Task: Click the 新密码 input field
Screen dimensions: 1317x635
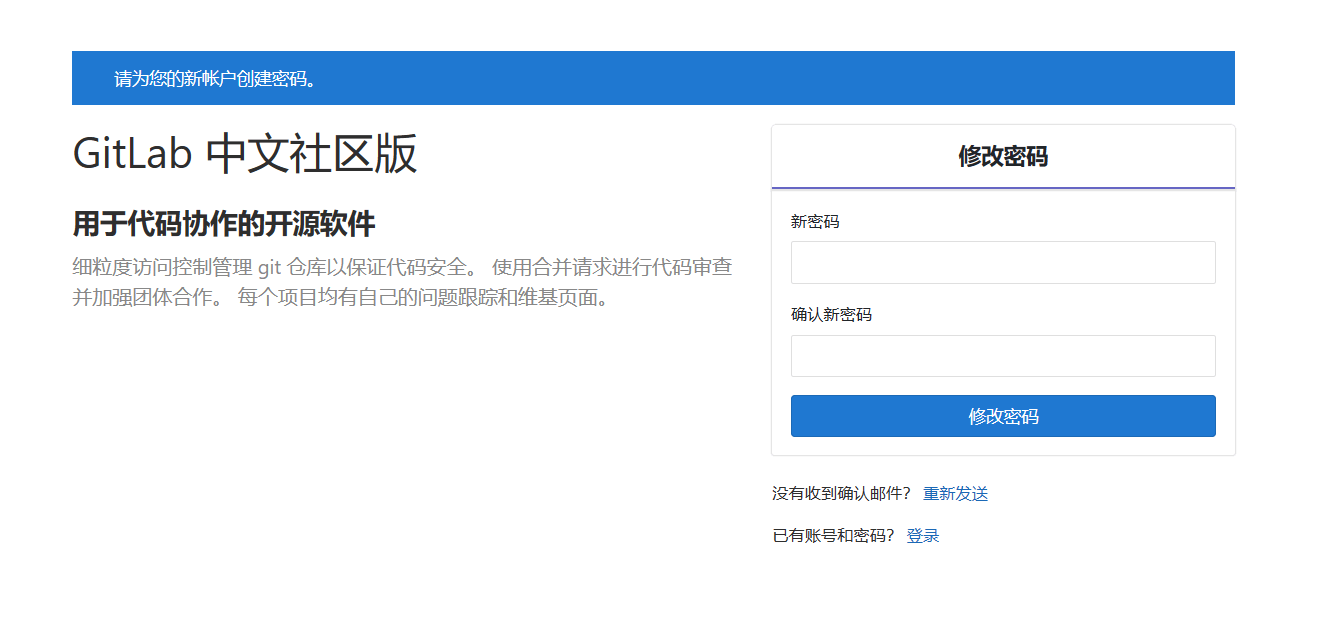Action: [x=1003, y=262]
